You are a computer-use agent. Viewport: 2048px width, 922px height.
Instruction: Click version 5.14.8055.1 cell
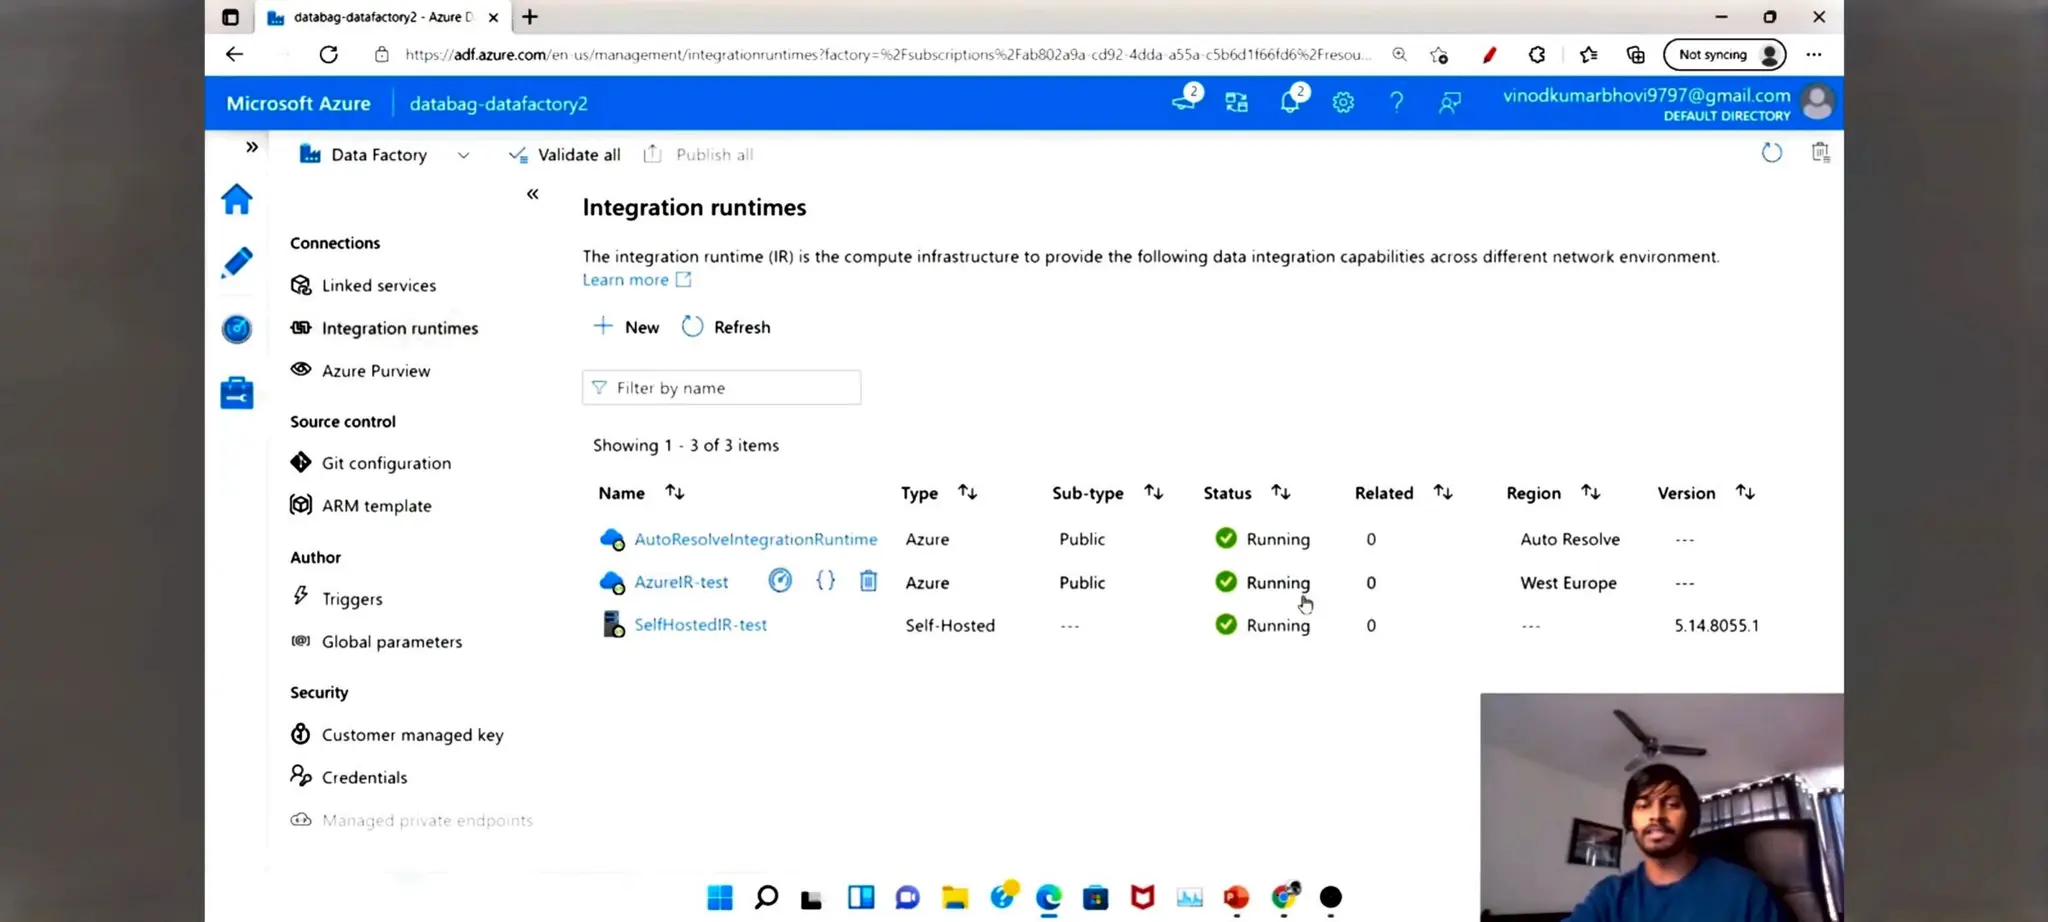click(1716, 626)
